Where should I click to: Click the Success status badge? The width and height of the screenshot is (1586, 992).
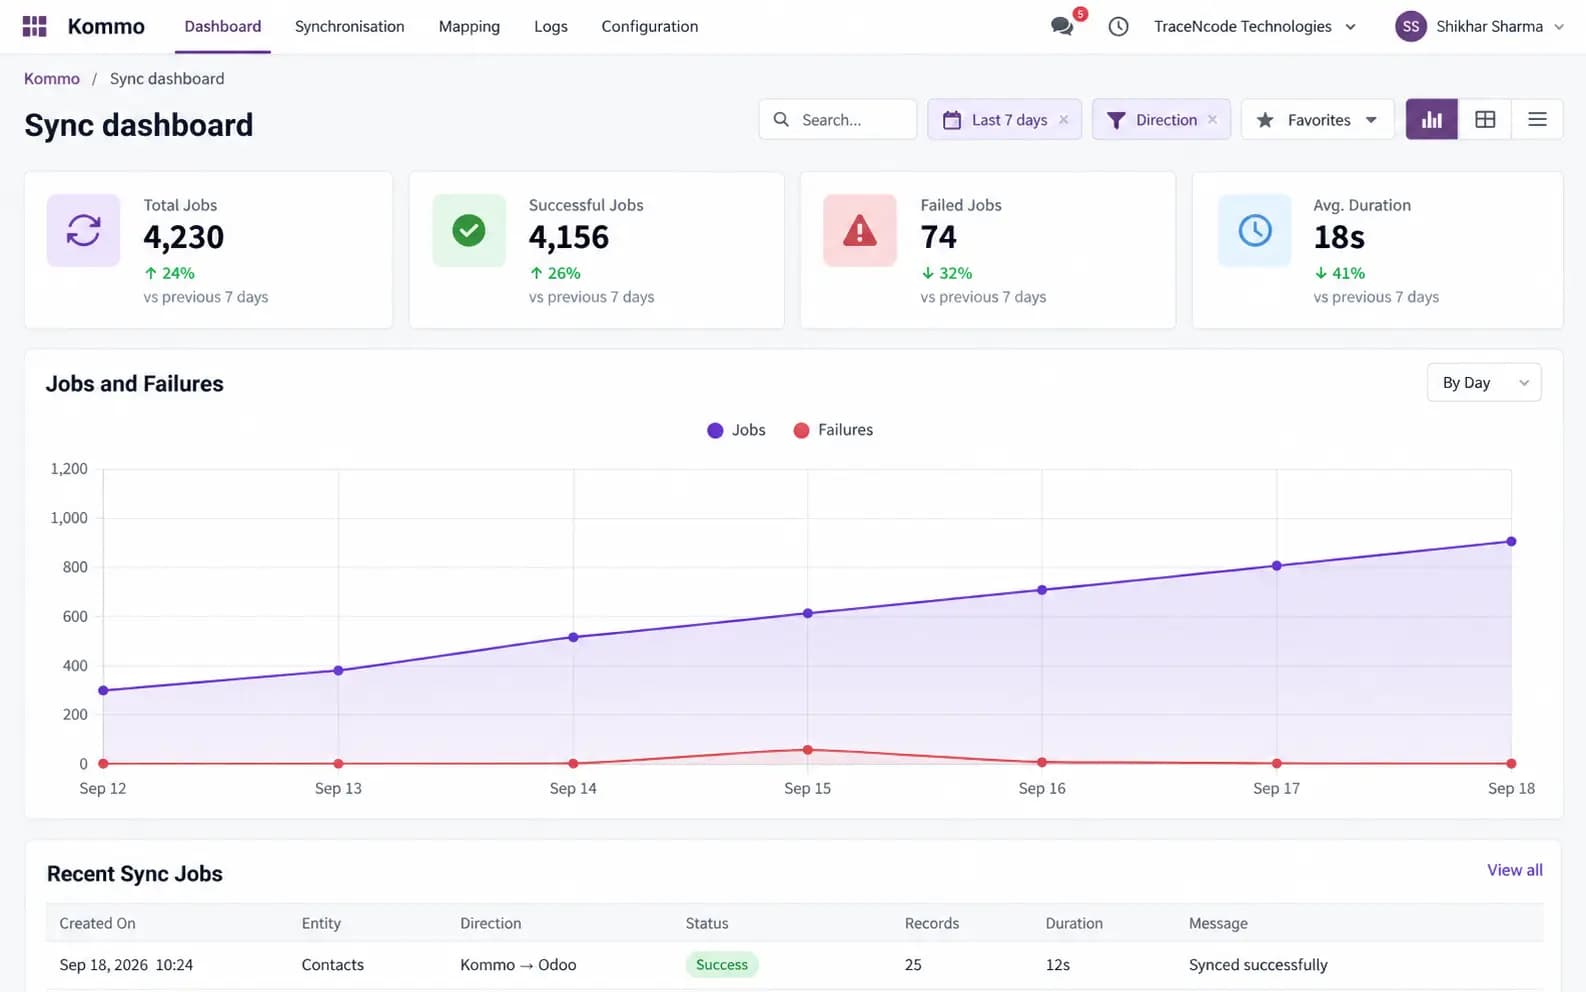722,965
